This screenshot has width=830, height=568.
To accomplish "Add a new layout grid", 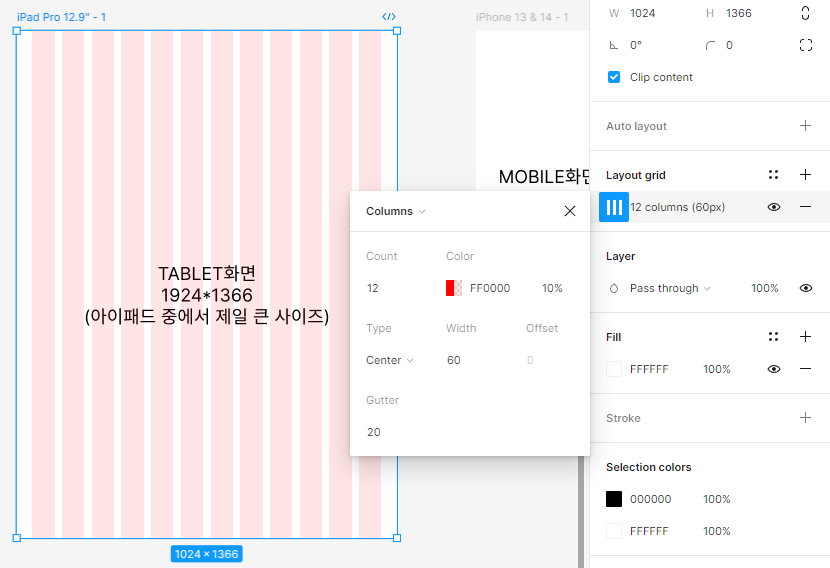I will [x=805, y=175].
